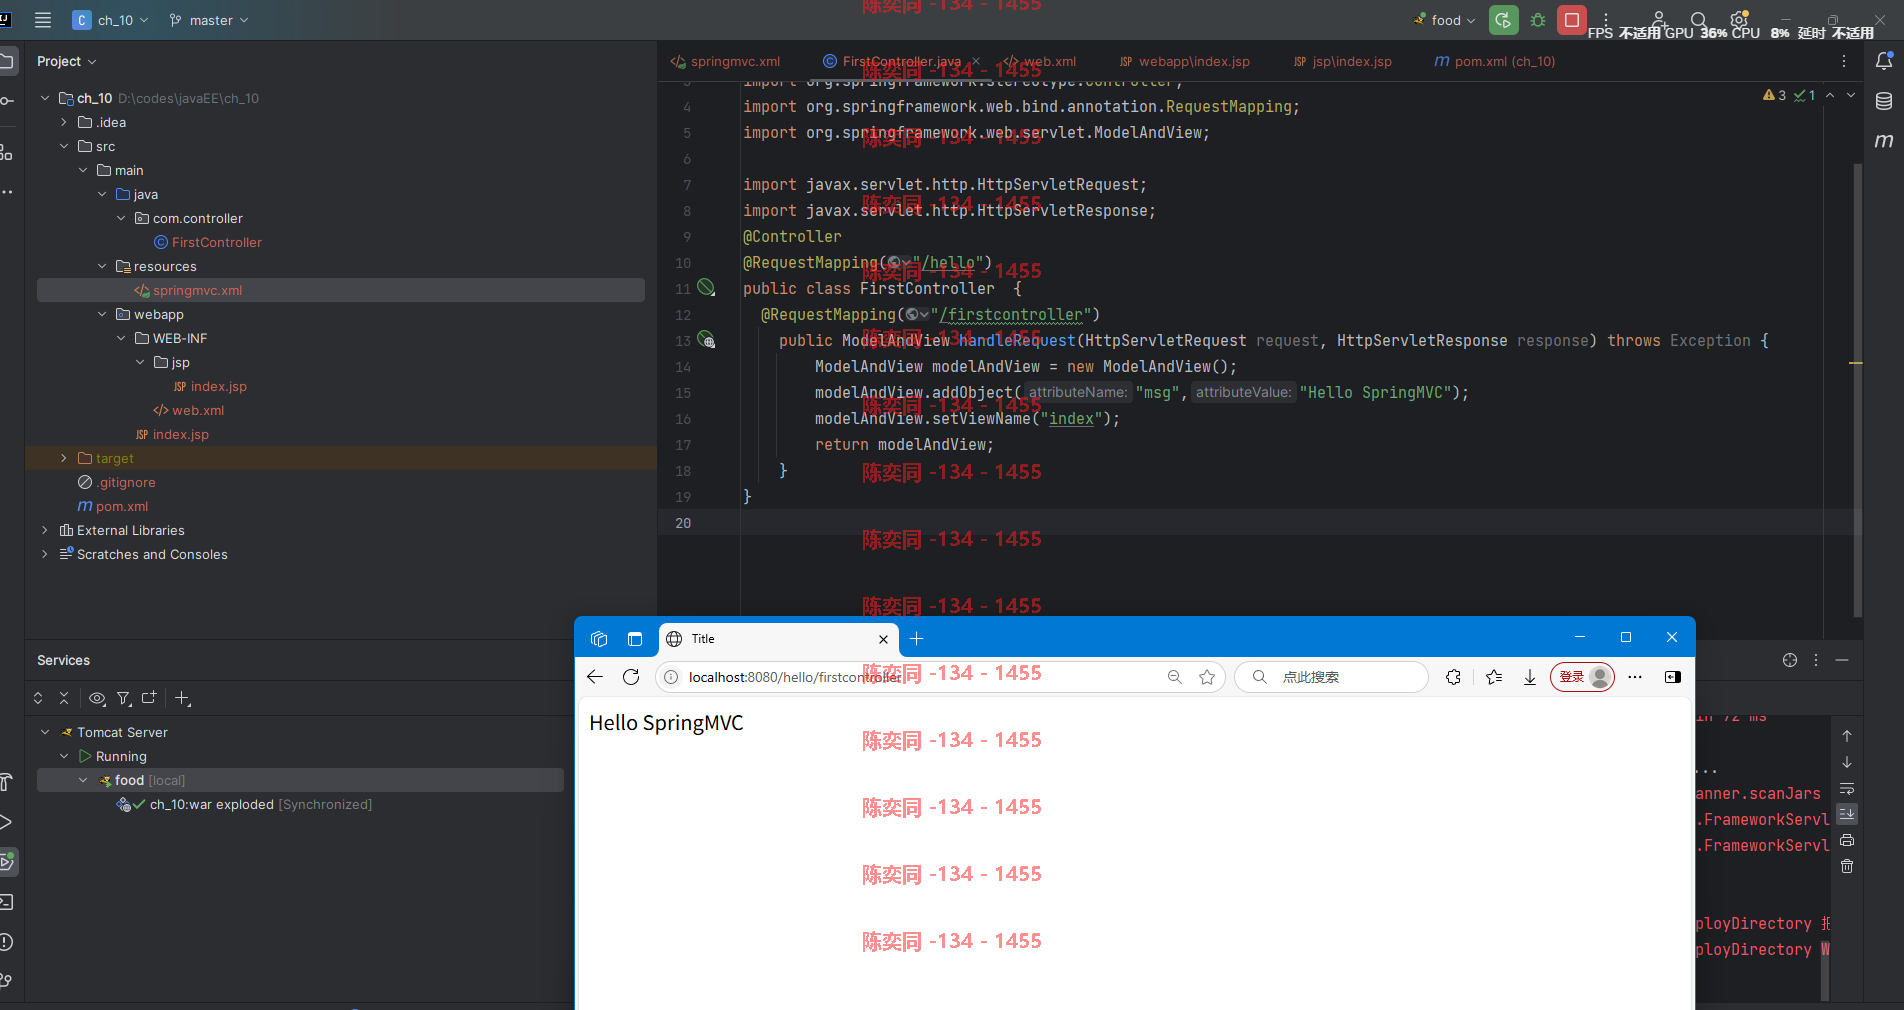
Task: Click the /firstcontroller mapping URL
Action: coord(1015,314)
